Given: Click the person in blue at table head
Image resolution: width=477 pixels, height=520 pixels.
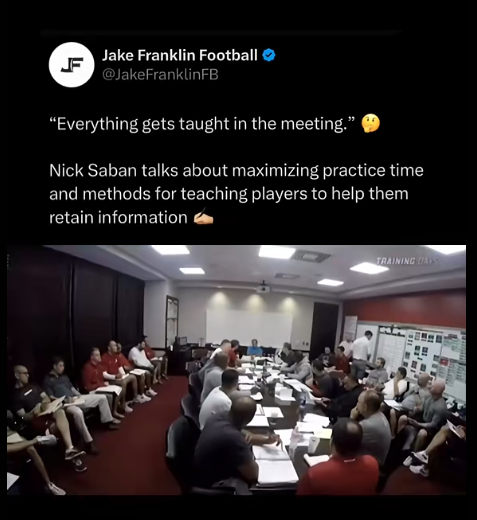Looking at the screenshot, I should point(255,348).
